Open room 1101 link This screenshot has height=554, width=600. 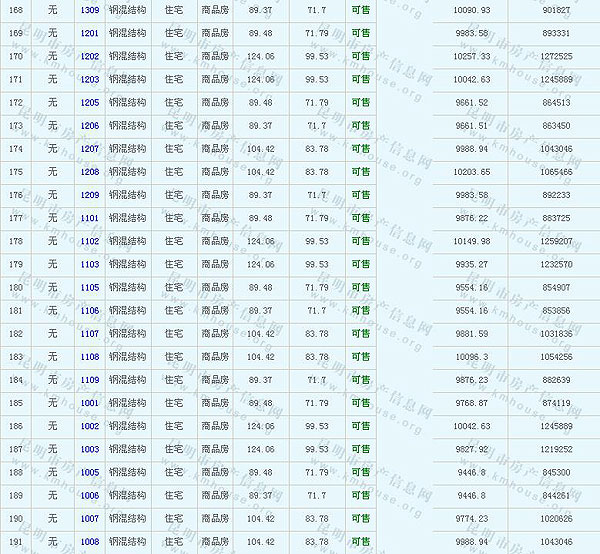point(90,218)
